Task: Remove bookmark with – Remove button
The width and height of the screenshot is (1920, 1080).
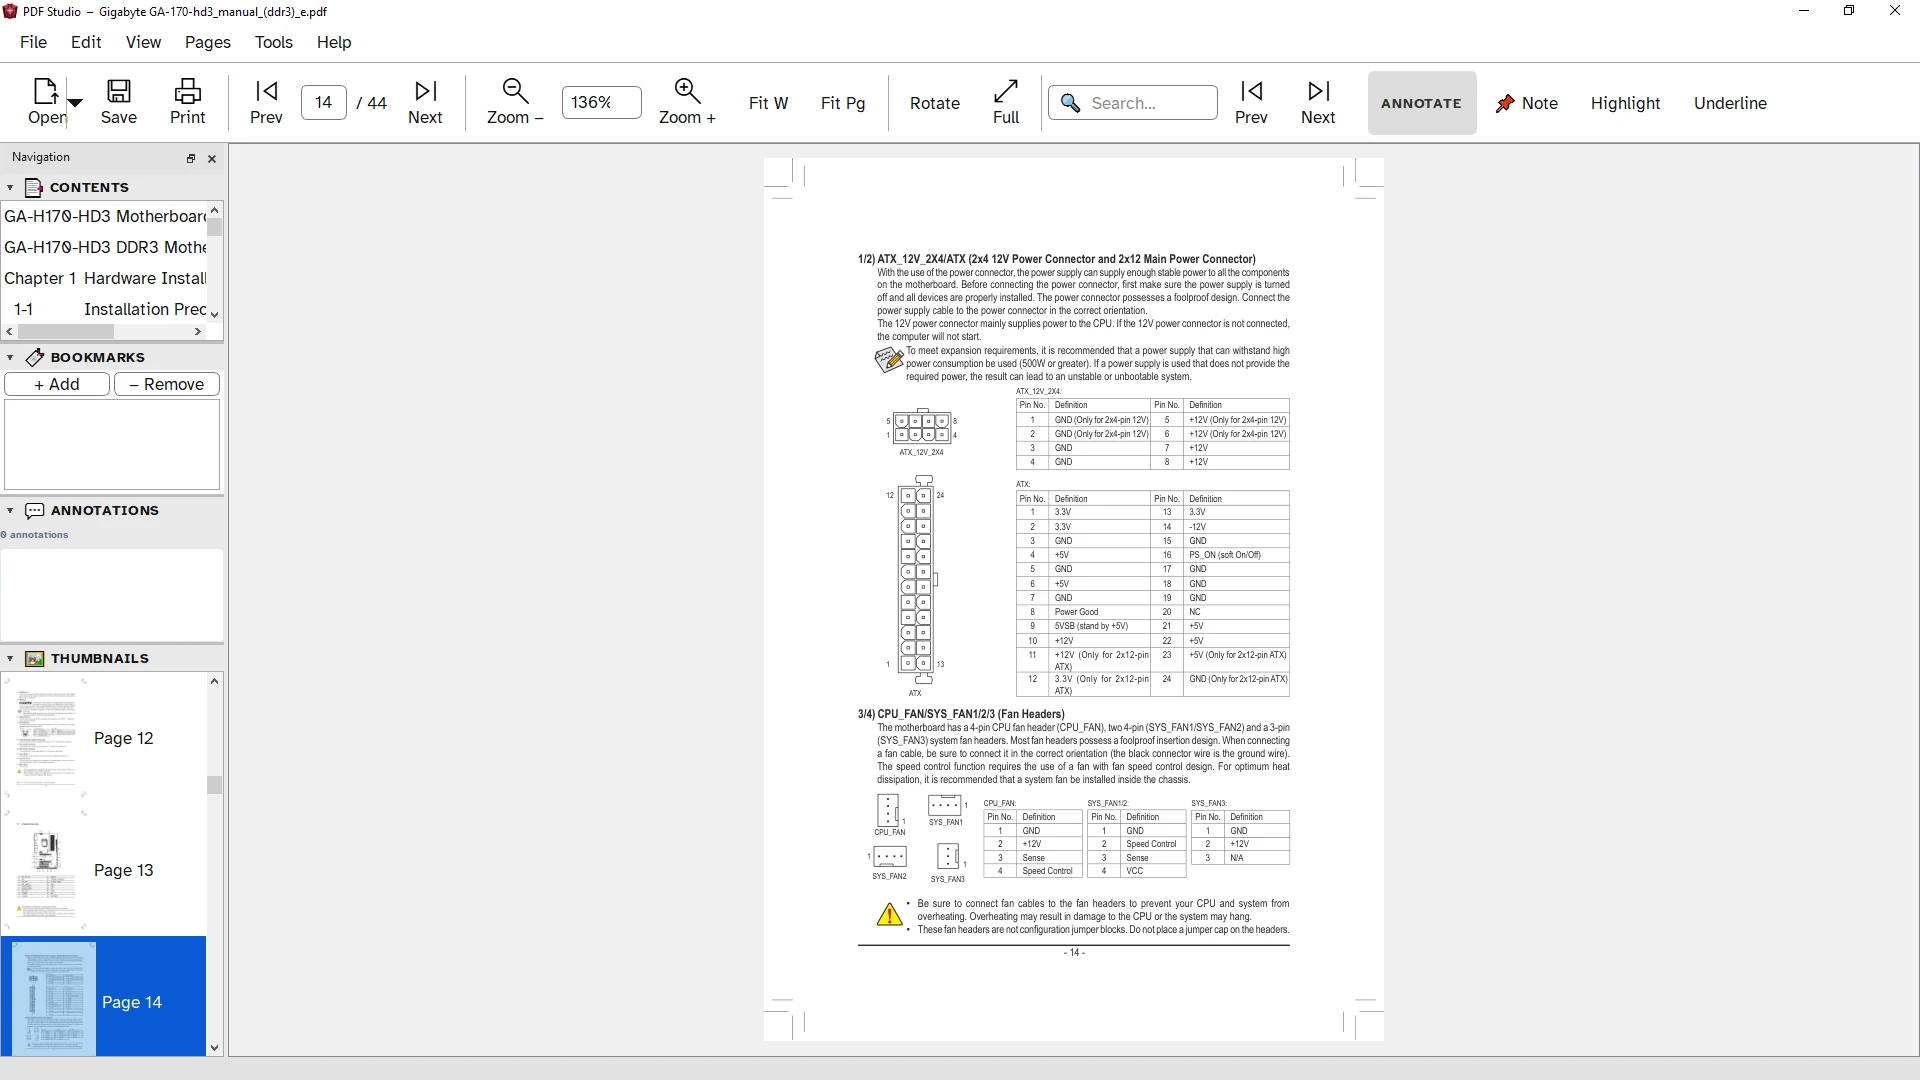Action: [167, 384]
